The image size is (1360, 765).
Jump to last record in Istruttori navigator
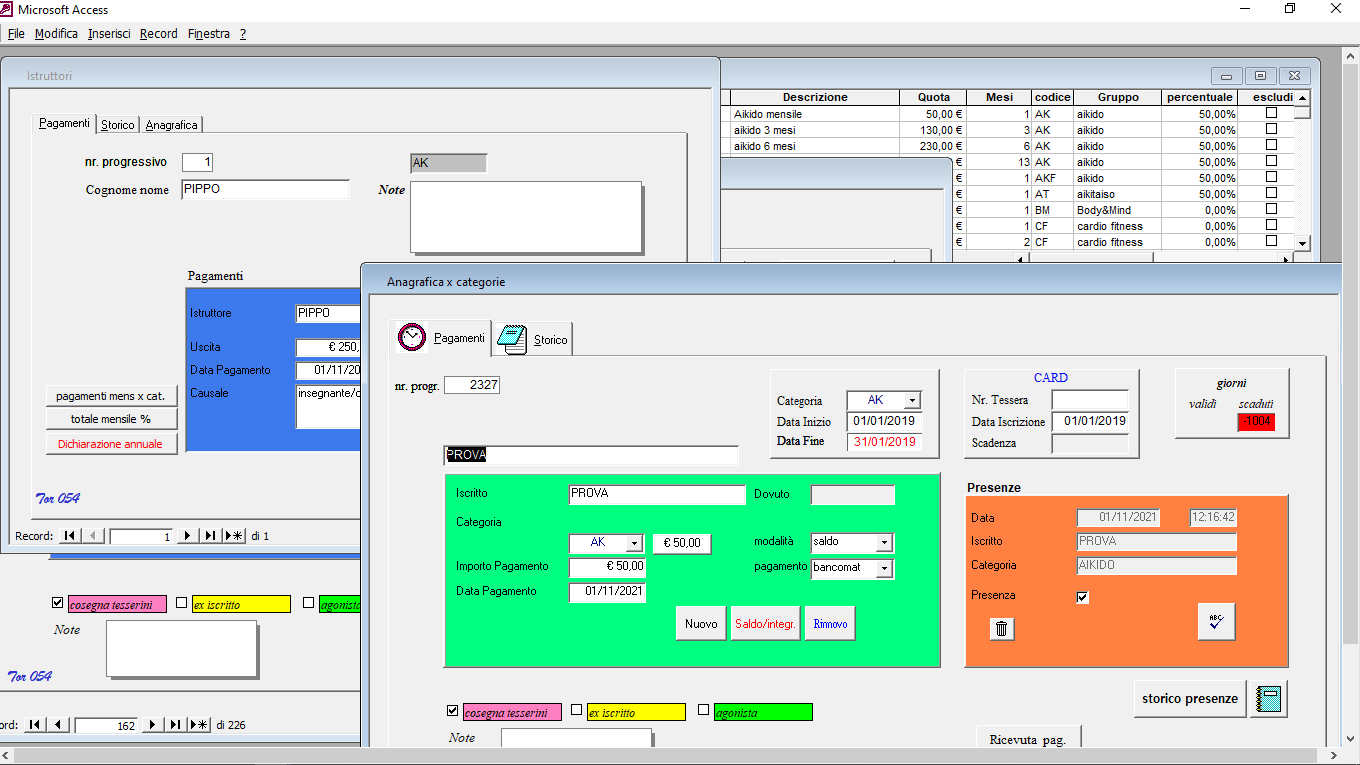click(210, 536)
